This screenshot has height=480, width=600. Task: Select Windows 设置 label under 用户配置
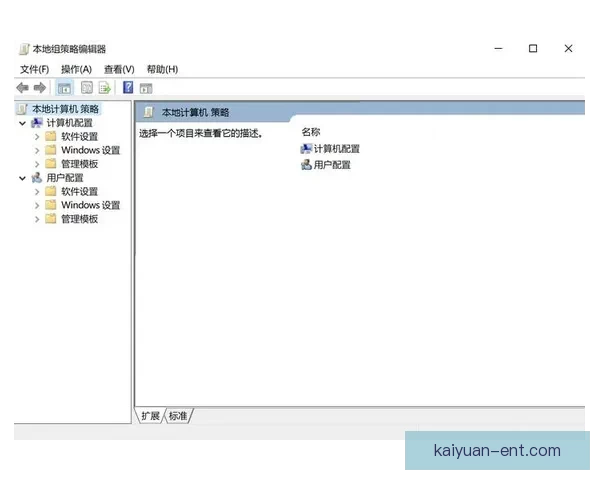[x=91, y=205]
